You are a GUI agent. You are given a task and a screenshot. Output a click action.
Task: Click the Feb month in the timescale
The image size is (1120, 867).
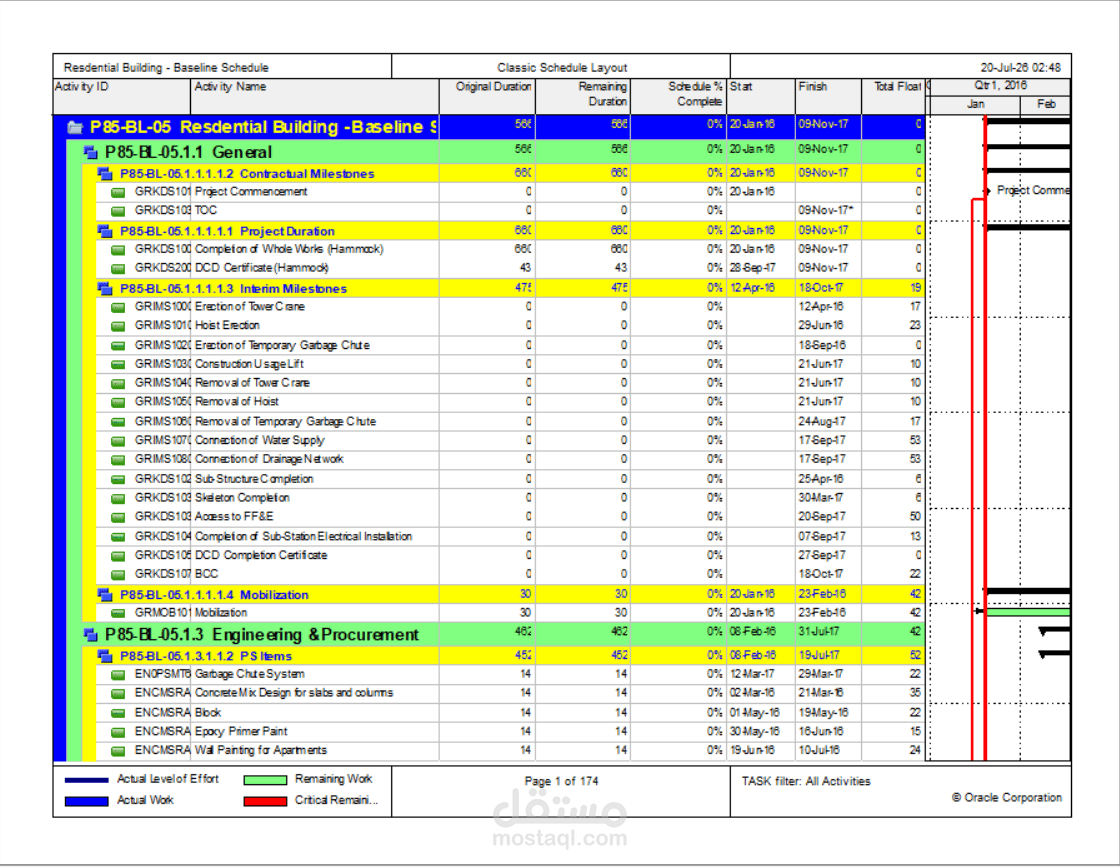pyautogui.click(x=1046, y=104)
